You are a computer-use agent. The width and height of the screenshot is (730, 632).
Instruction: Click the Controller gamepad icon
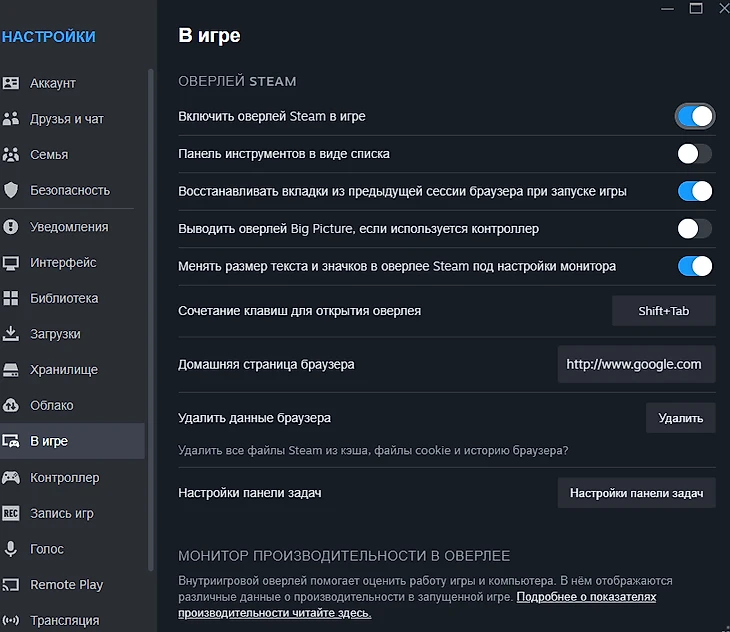pyautogui.click(x=12, y=478)
